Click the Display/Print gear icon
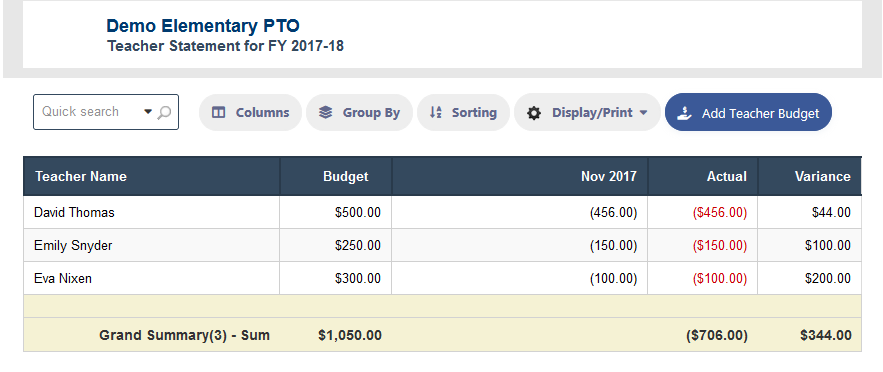 (x=534, y=113)
